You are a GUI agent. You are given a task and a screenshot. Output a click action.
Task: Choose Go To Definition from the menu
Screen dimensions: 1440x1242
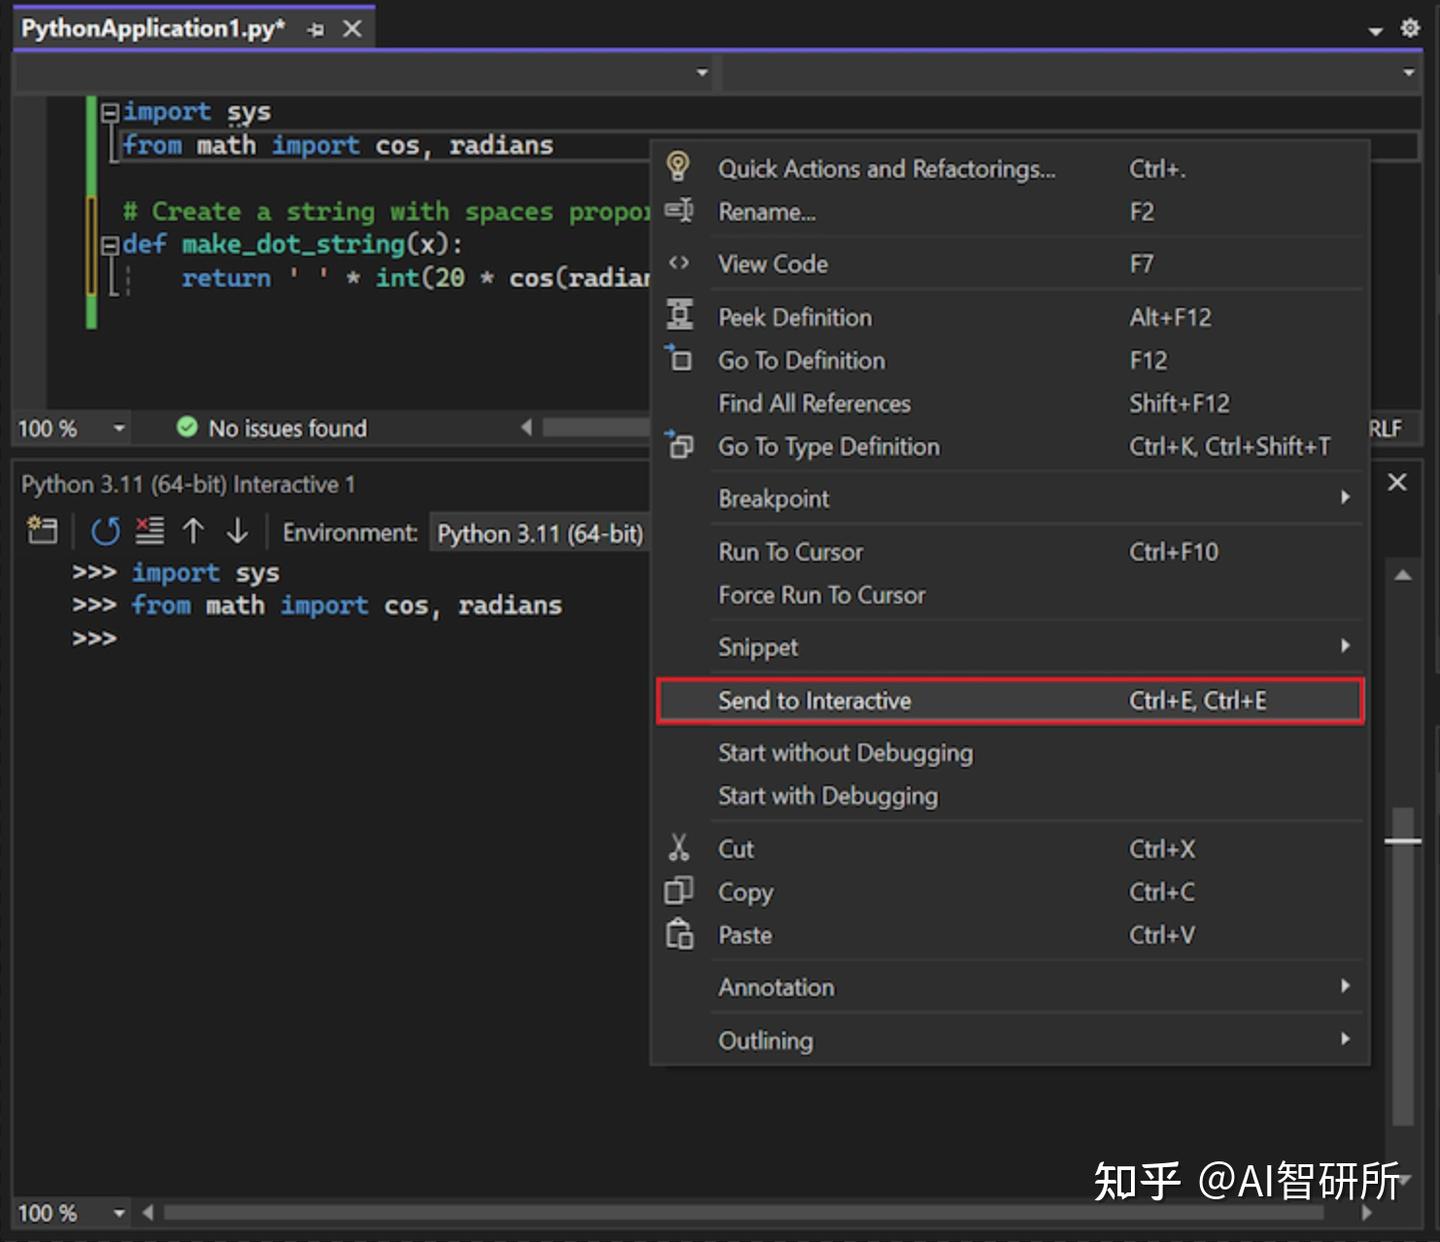click(x=801, y=360)
